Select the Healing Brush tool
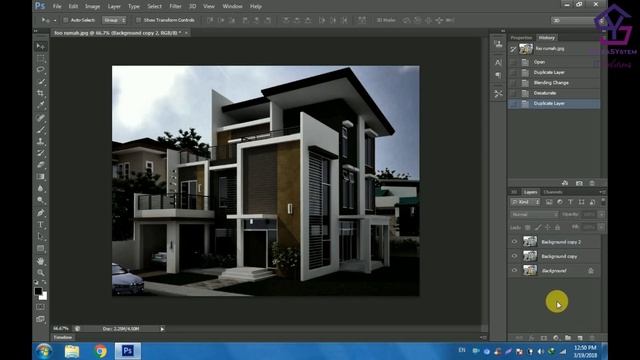640x360 pixels. coord(40,118)
